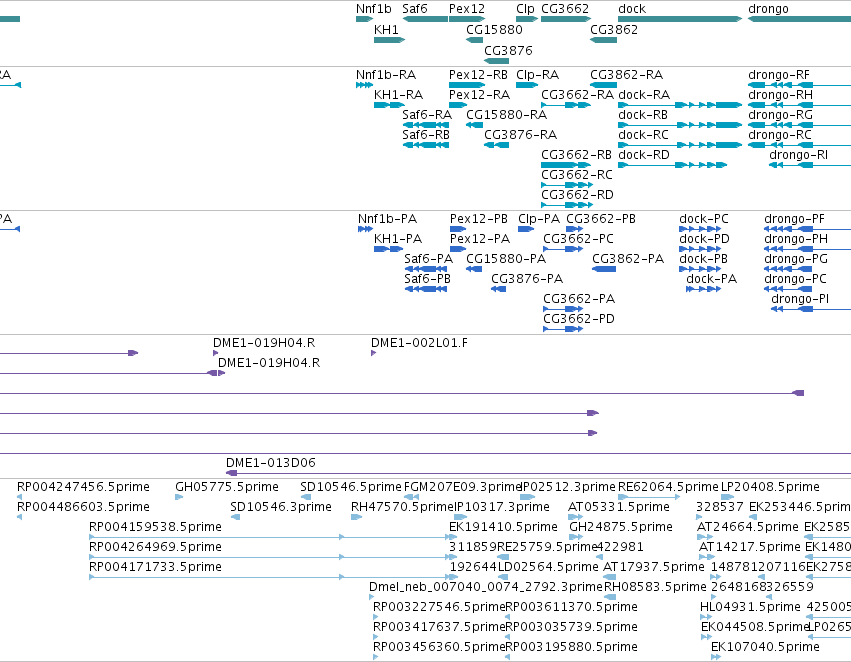This screenshot has height=662, width=851.
Task: Click the Saf6-RB transcript
Action: [426, 145]
